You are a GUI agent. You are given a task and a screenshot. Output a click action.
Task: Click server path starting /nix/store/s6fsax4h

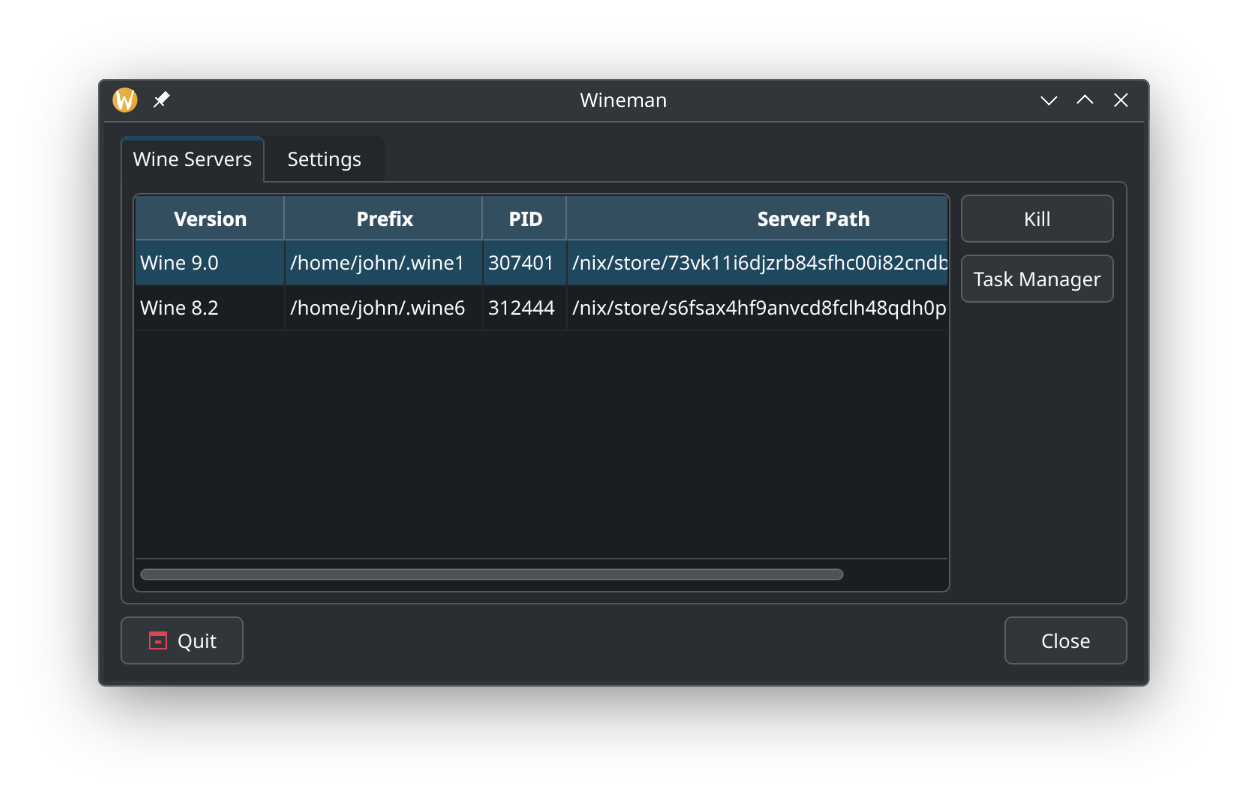pos(757,308)
